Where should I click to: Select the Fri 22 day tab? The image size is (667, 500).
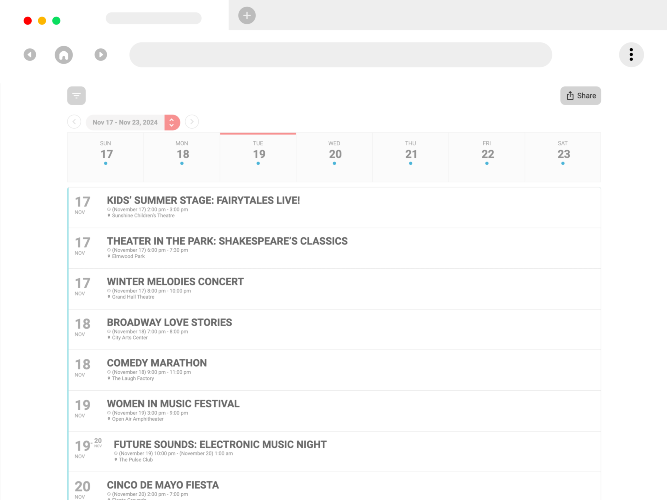click(x=487, y=157)
